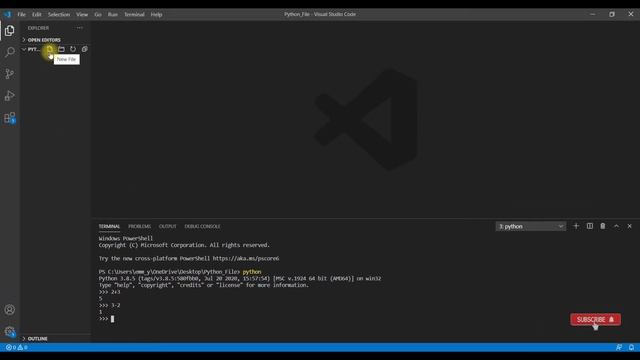The height and width of the screenshot is (360, 640).
Task: Open the https://aka.ms/pscore6 link in terminal
Action: [x=246, y=258]
